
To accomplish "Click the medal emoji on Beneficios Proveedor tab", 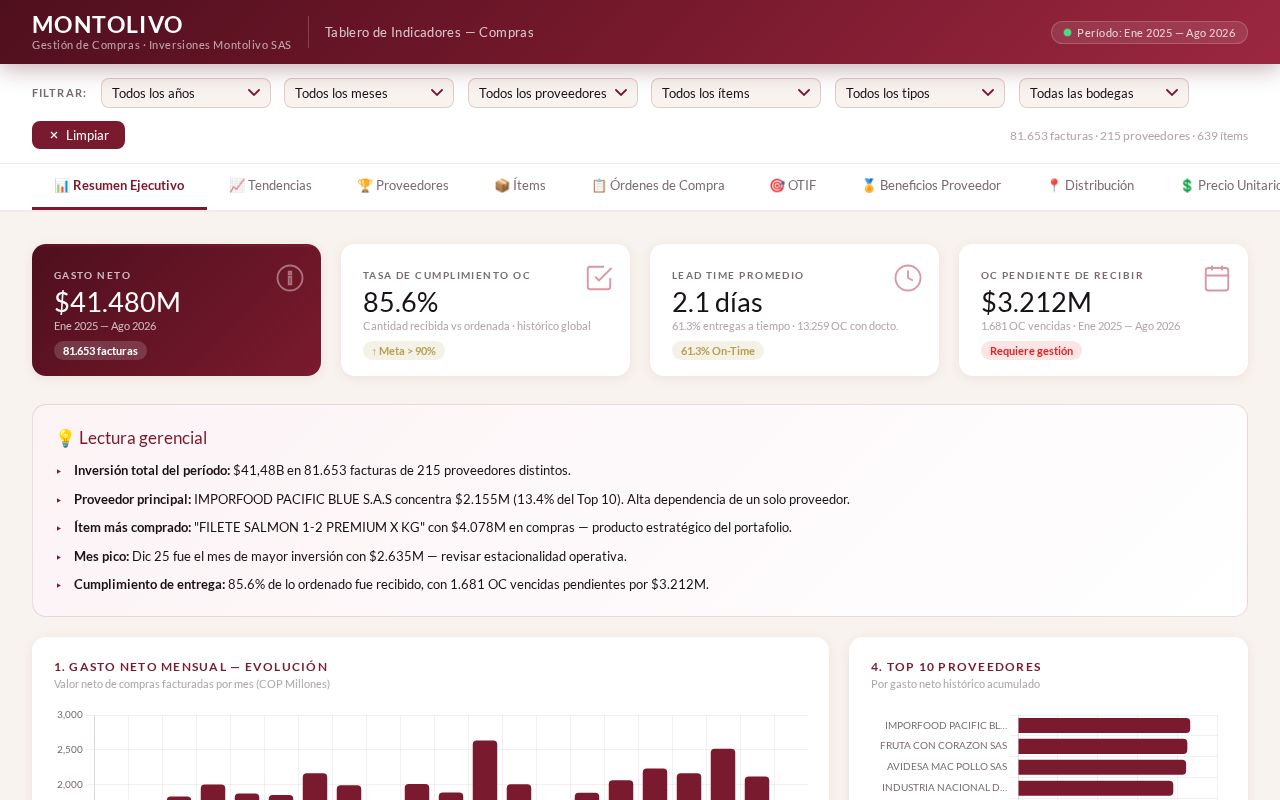I will coord(869,186).
